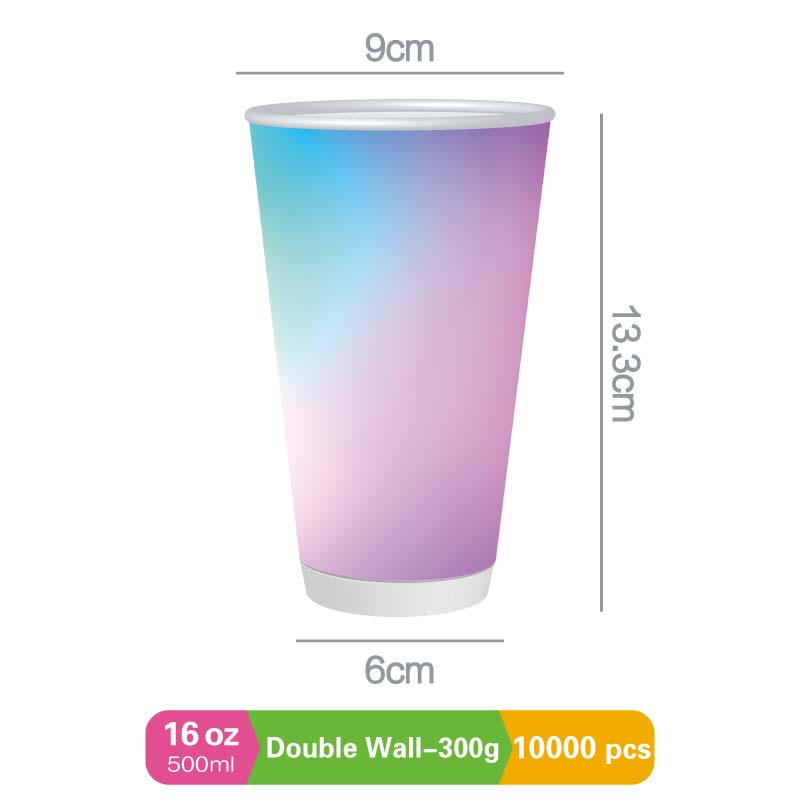
Task: Click the 500ml text under 16 oz
Action: (201, 765)
